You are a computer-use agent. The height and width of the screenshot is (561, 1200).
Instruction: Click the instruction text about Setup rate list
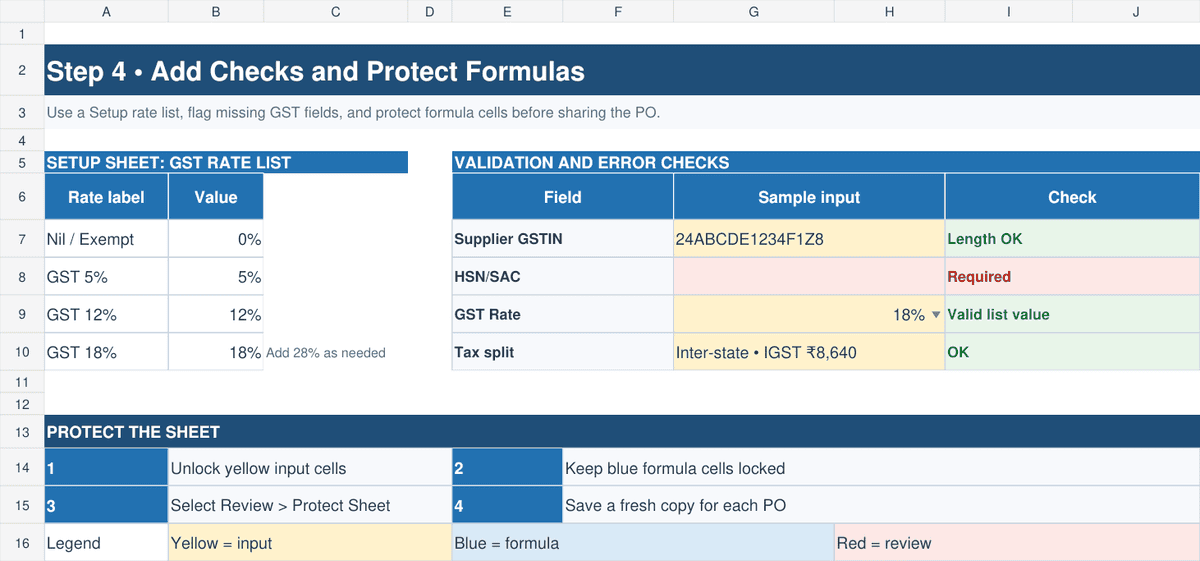(x=353, y=112)
